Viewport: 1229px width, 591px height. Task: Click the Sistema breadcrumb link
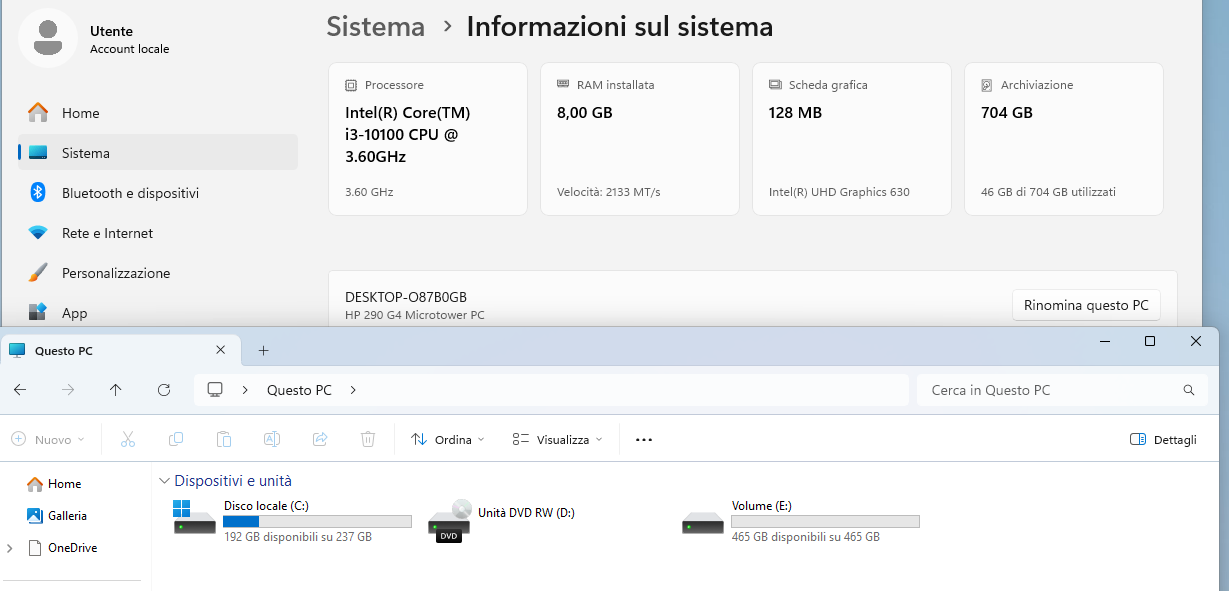376,26
